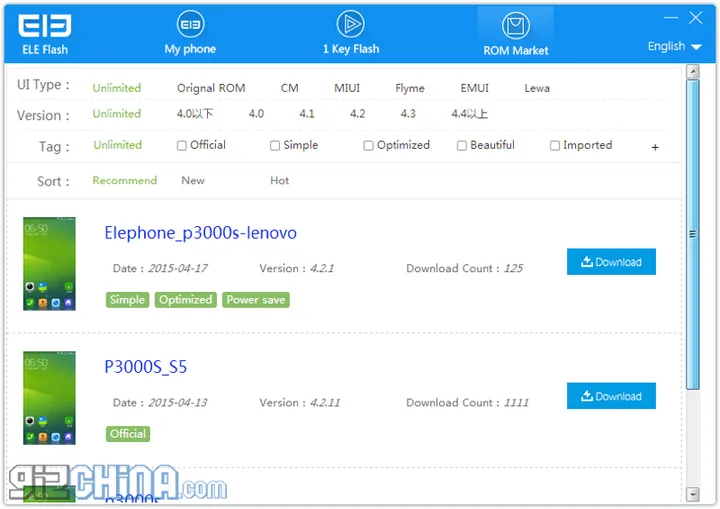Check the Simple tag checkbox
Viewport: 720px width, 509px height.
pos(275,146)
